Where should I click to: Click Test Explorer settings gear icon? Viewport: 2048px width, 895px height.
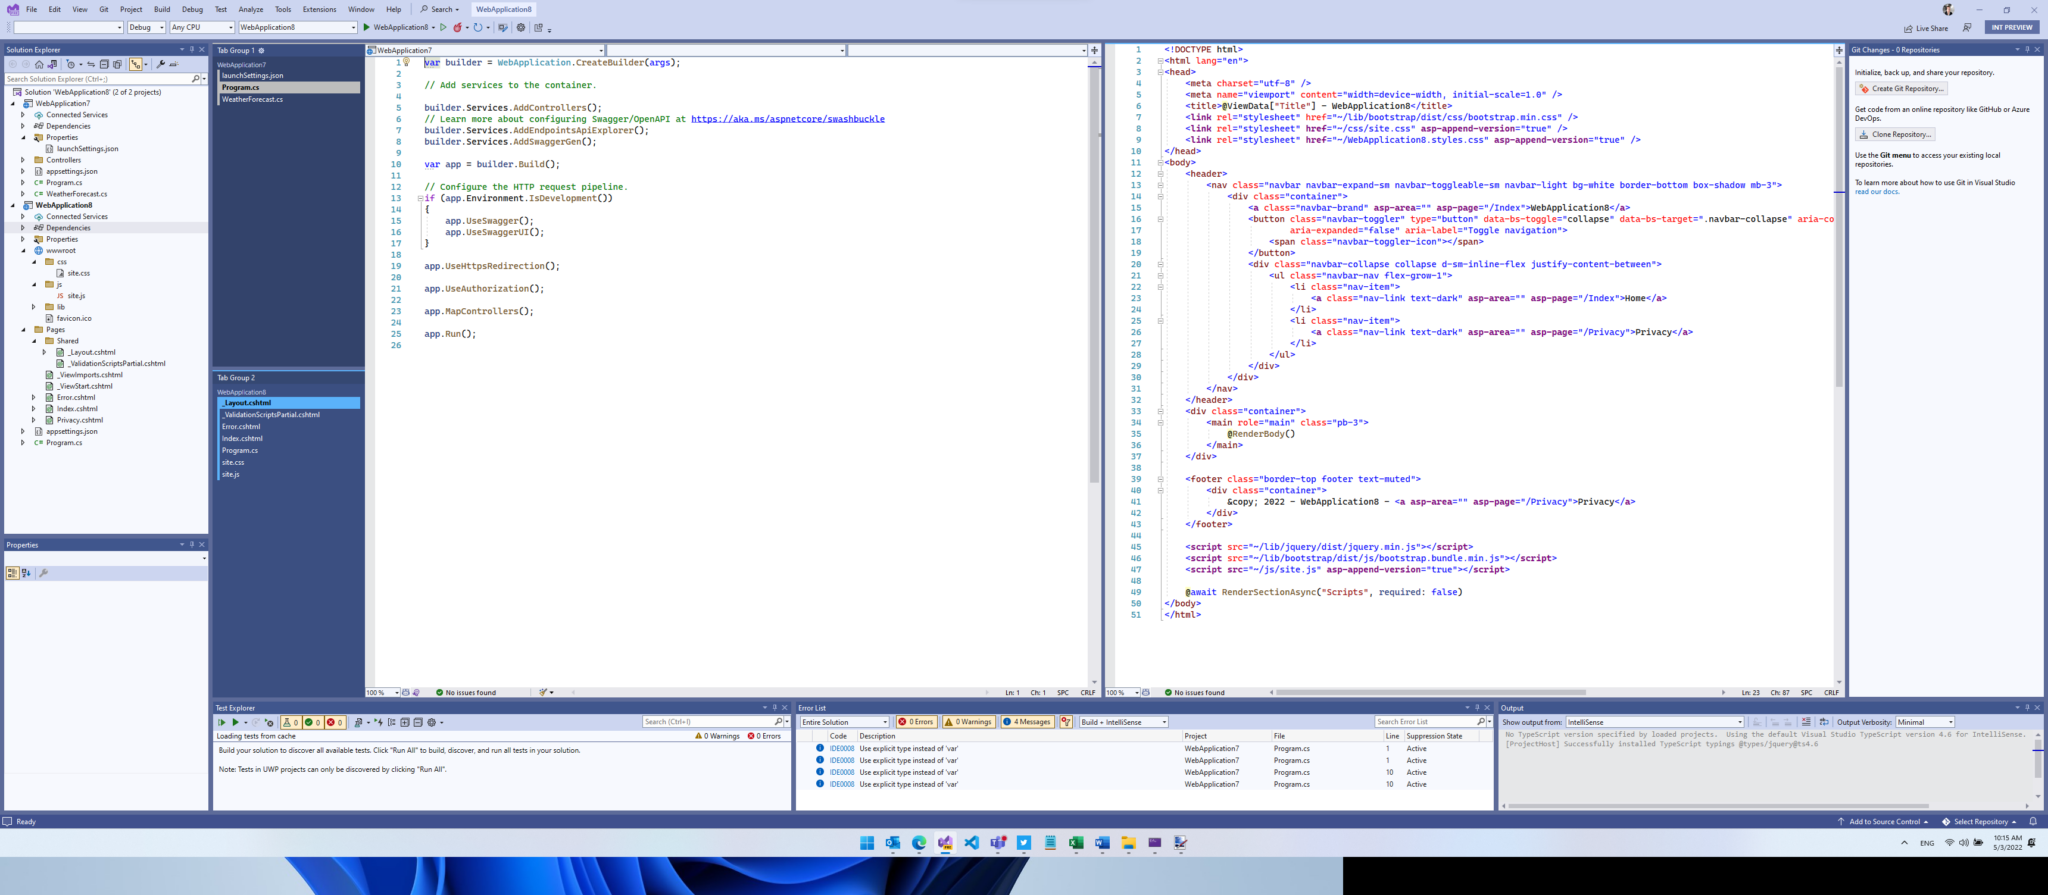click(432, 722)
